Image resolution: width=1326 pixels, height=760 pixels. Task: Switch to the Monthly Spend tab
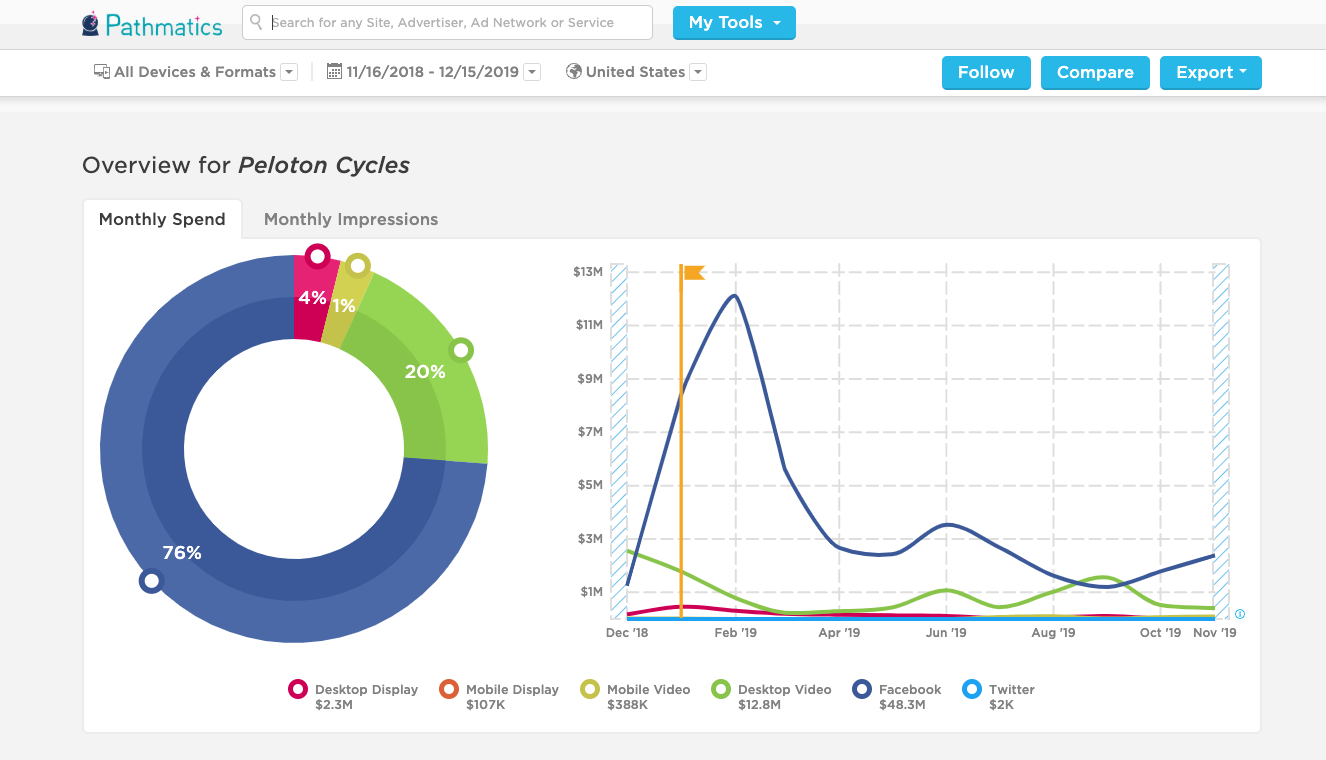pos(162,219)
